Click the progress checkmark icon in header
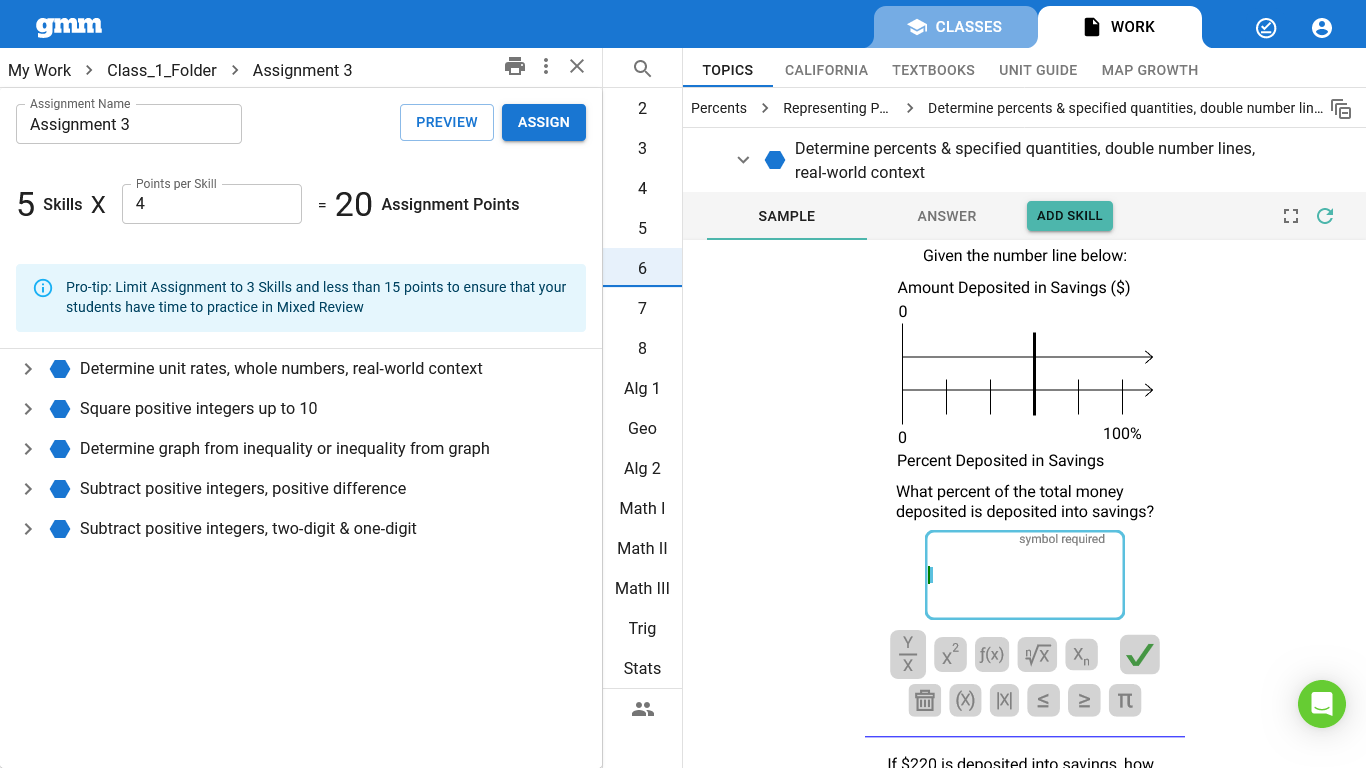Viewport: 1366px width, 768px height. click(1266, 28)
